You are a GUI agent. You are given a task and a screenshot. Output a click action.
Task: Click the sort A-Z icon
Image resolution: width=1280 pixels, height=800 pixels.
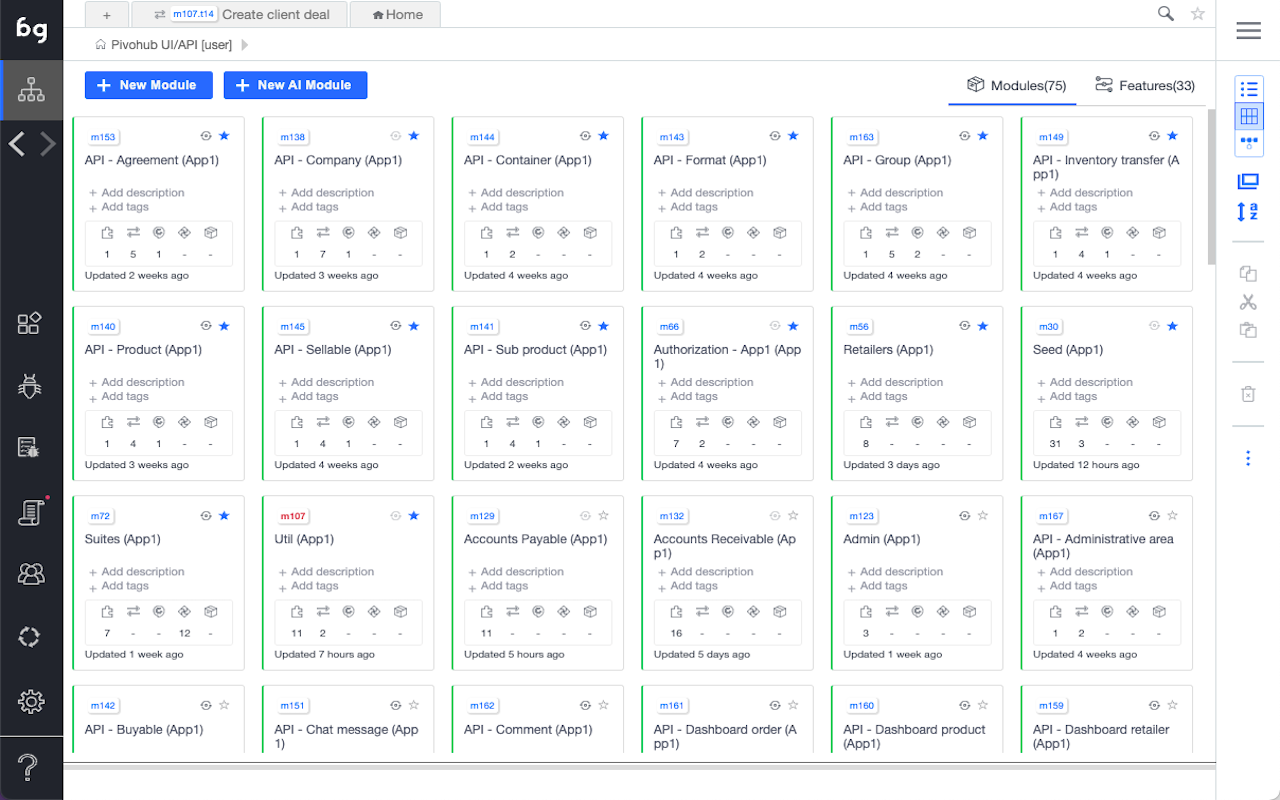coord(1247,211)
